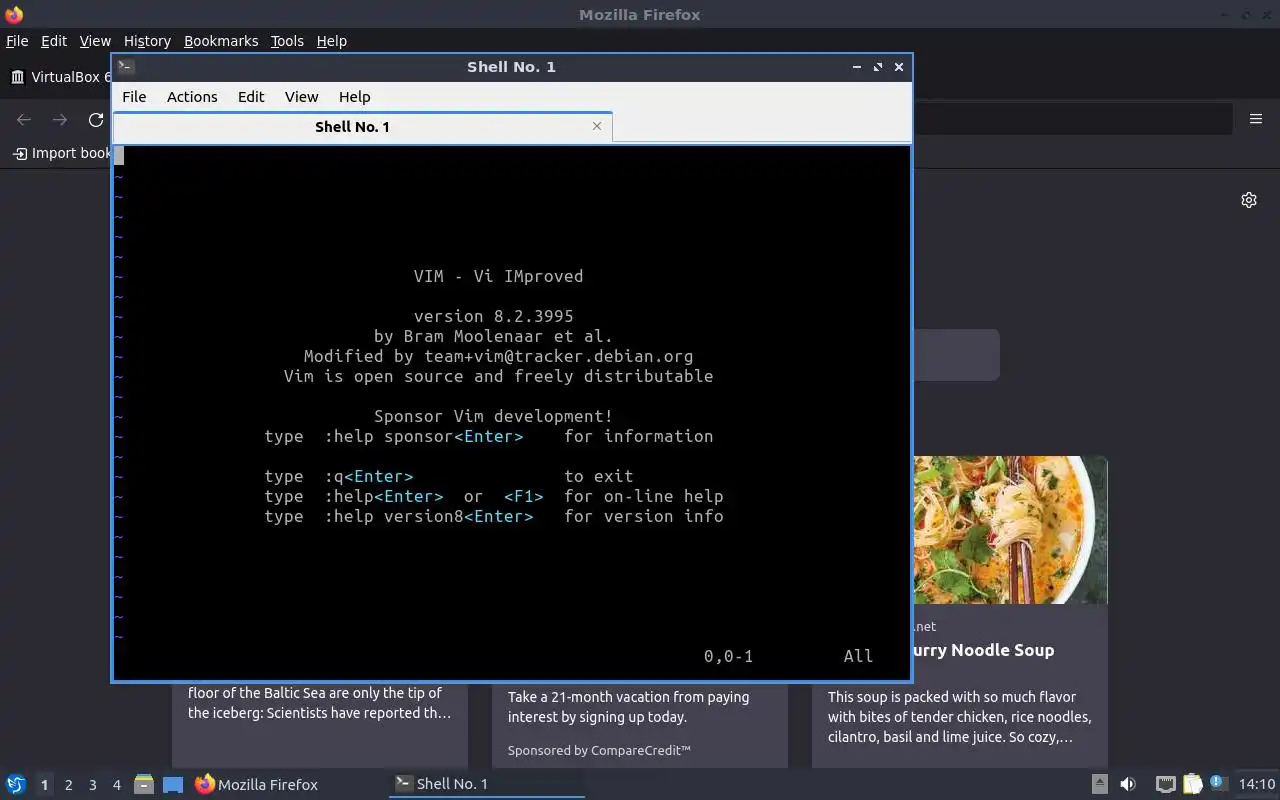The height and width of the screenshot is (800, 1280).
Task: Click the Curry Noodle Soup article title
Action: (982, 650)
